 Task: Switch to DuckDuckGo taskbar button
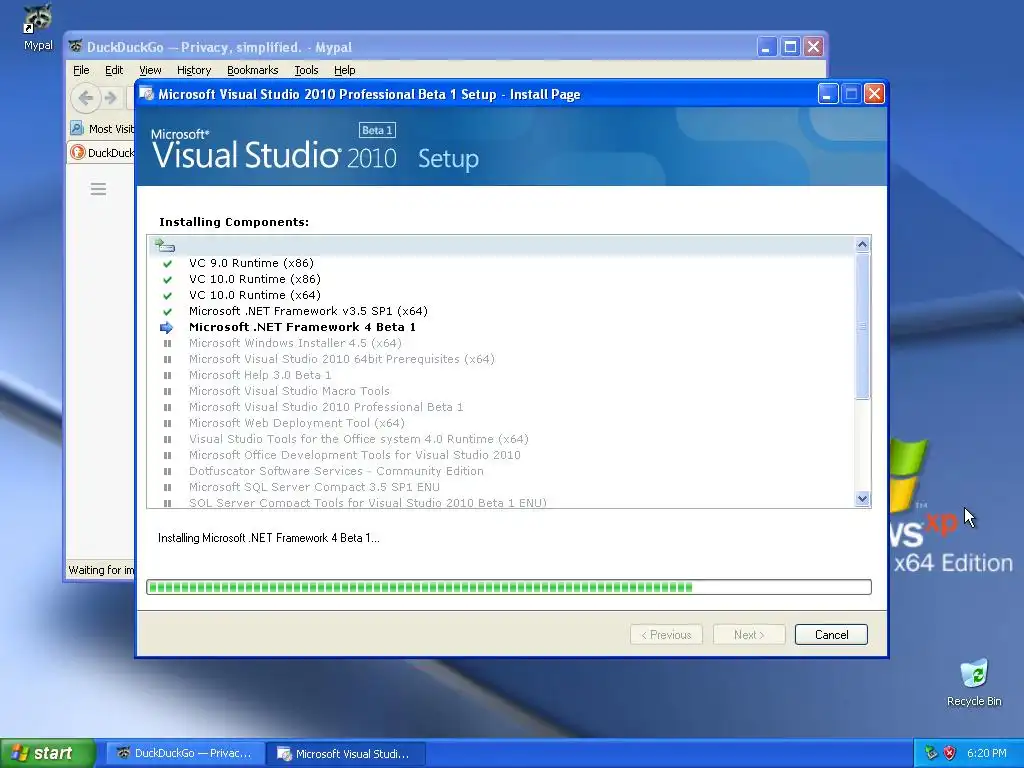tap(185, 753)
